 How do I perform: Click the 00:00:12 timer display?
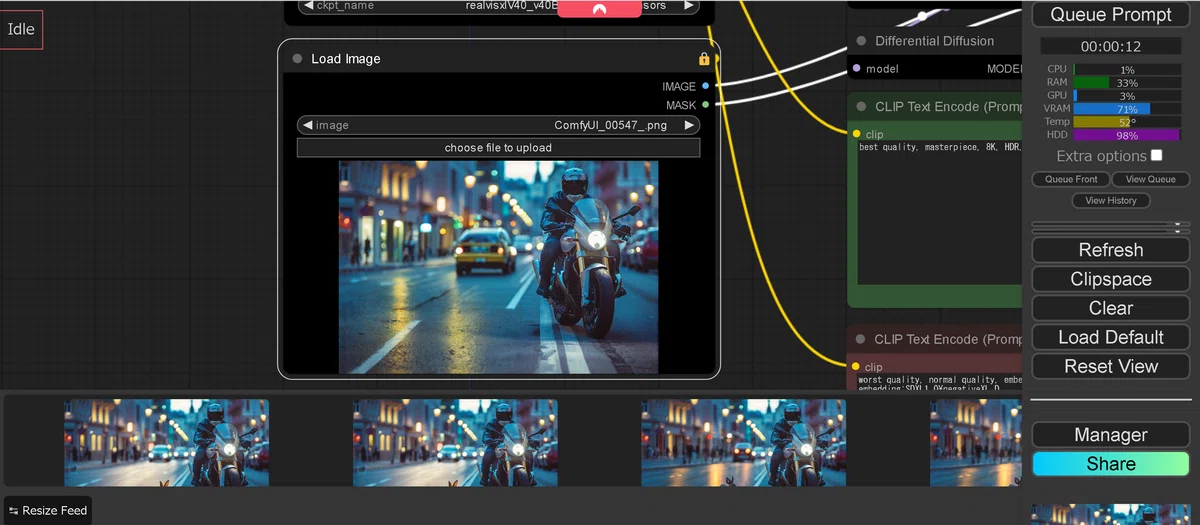1110,46
